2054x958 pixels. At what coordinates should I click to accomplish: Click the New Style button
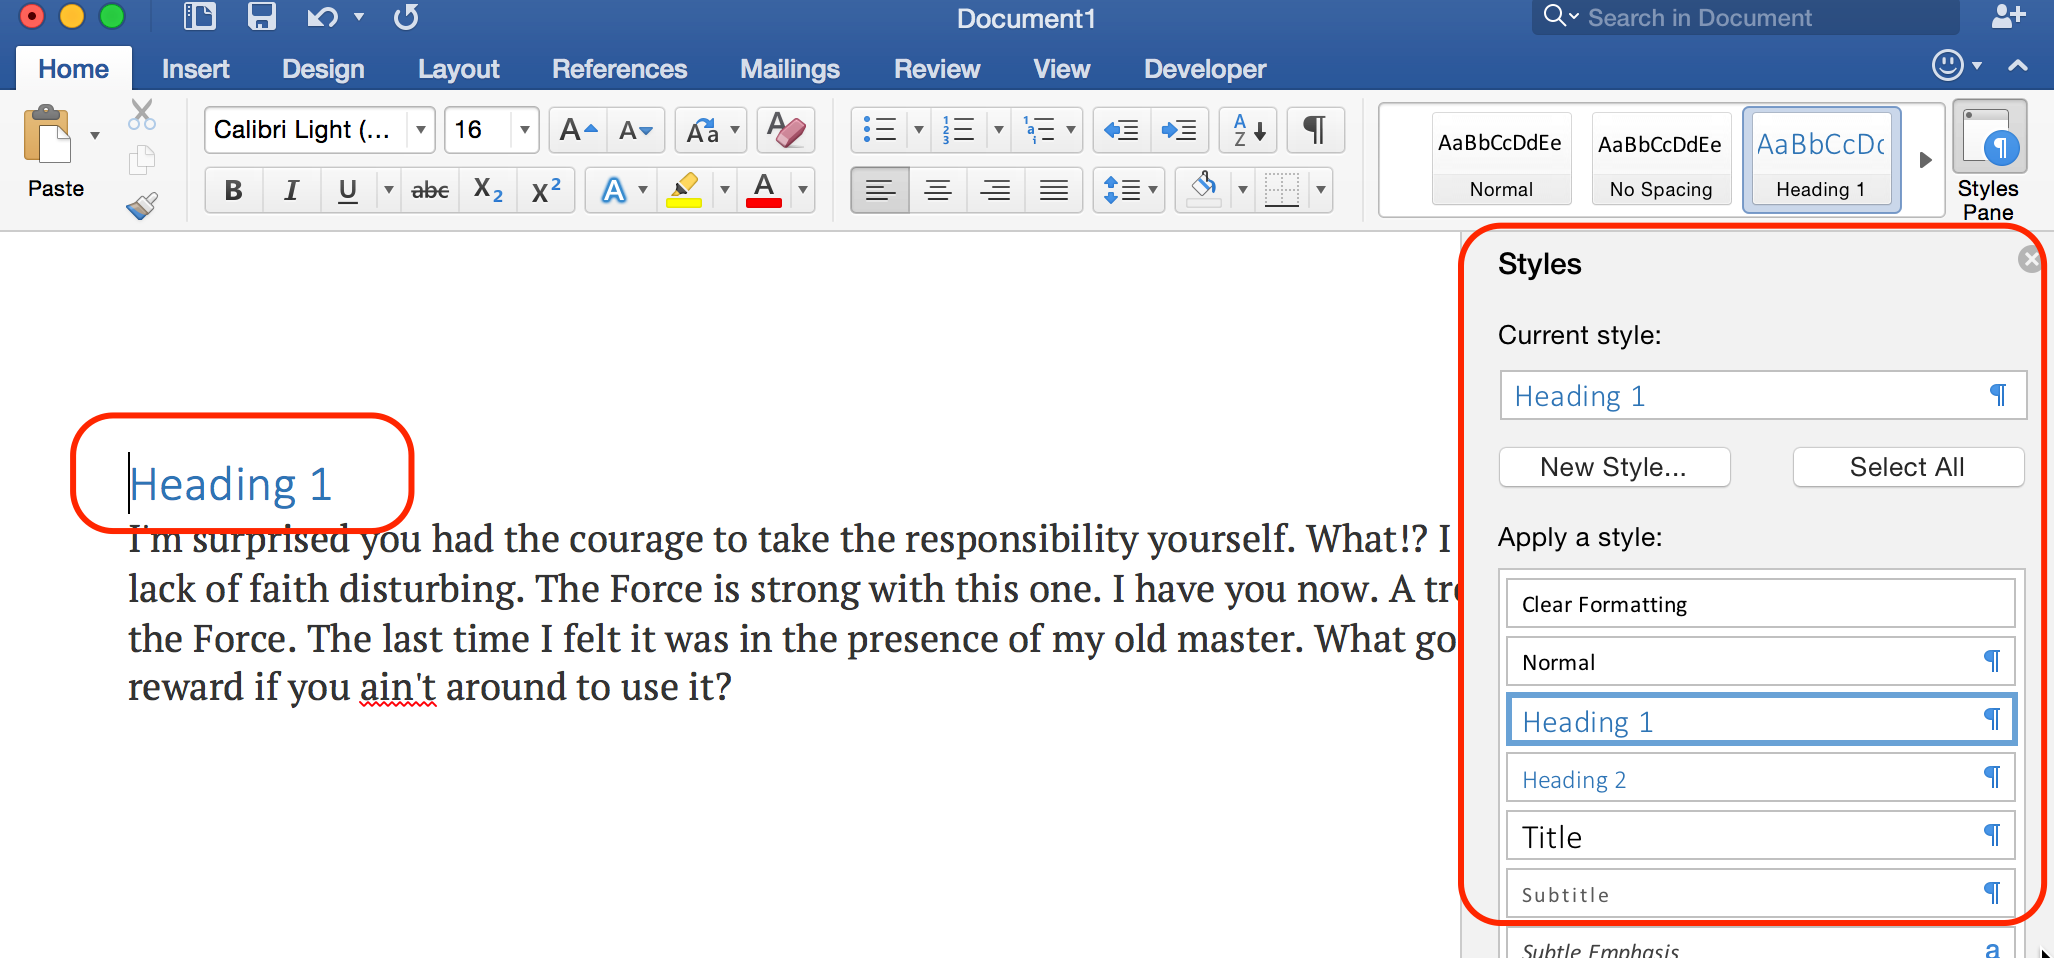coord(1614,466)
